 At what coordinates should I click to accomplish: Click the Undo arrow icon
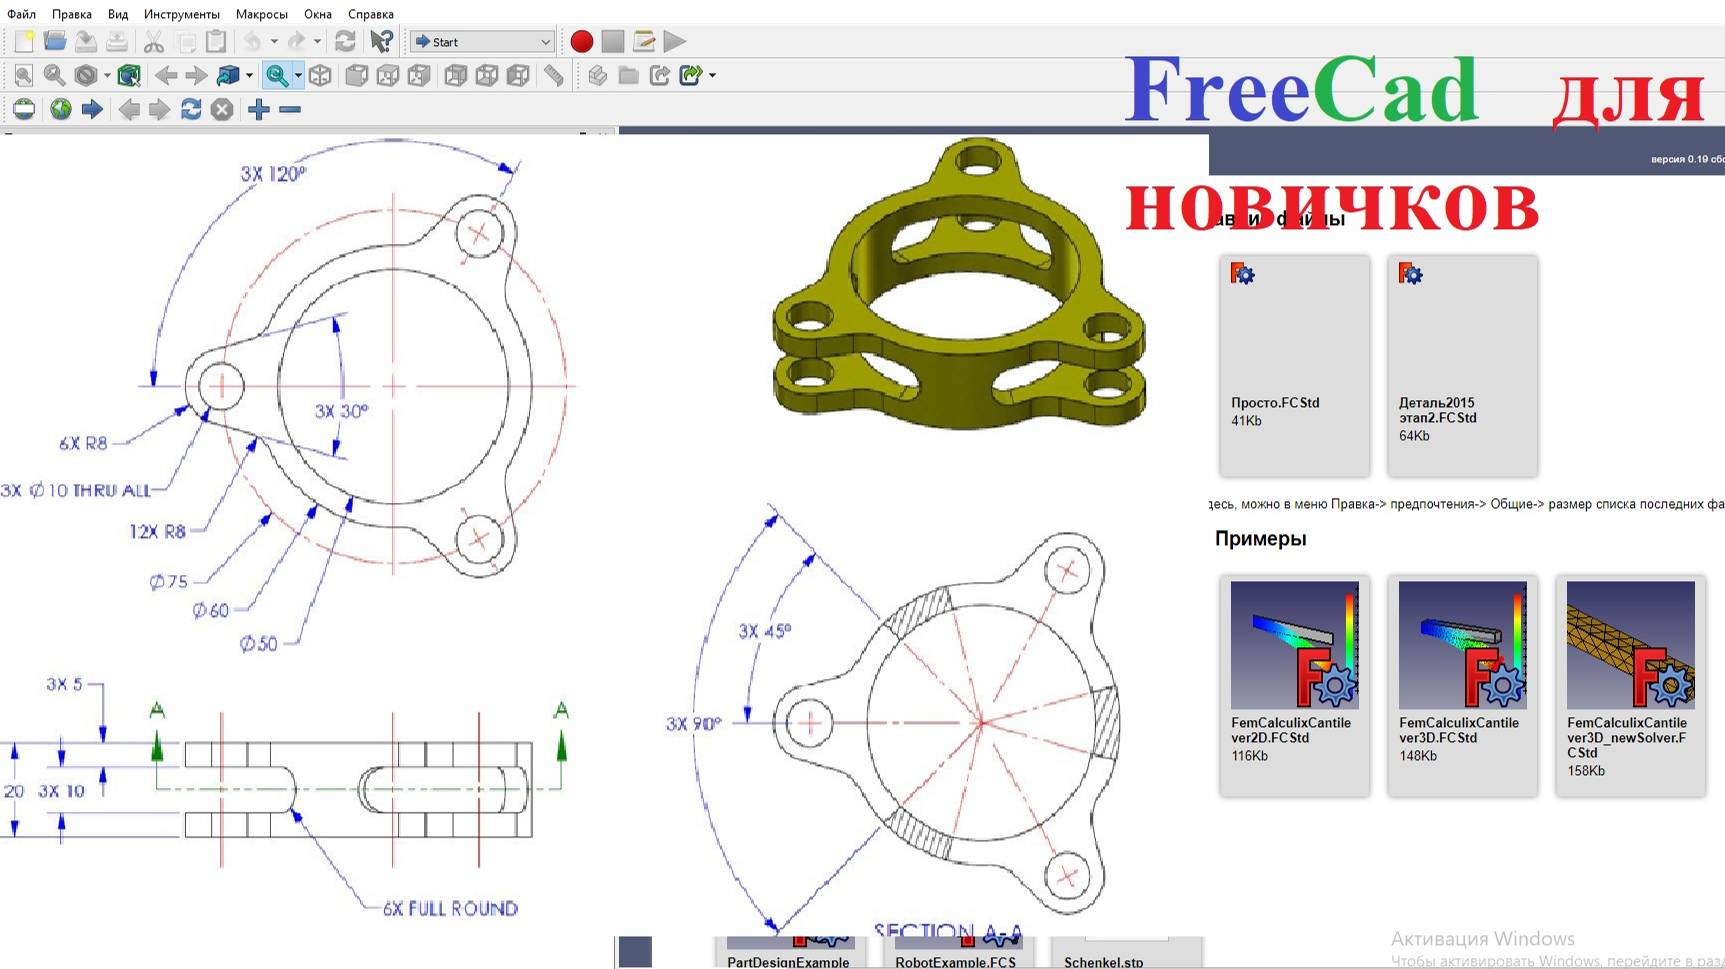(x=253, y=42)
